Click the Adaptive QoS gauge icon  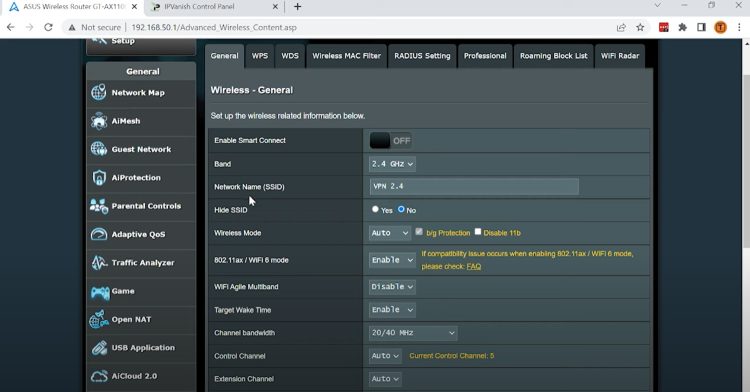pyautogui.click(x=99, y=234)
